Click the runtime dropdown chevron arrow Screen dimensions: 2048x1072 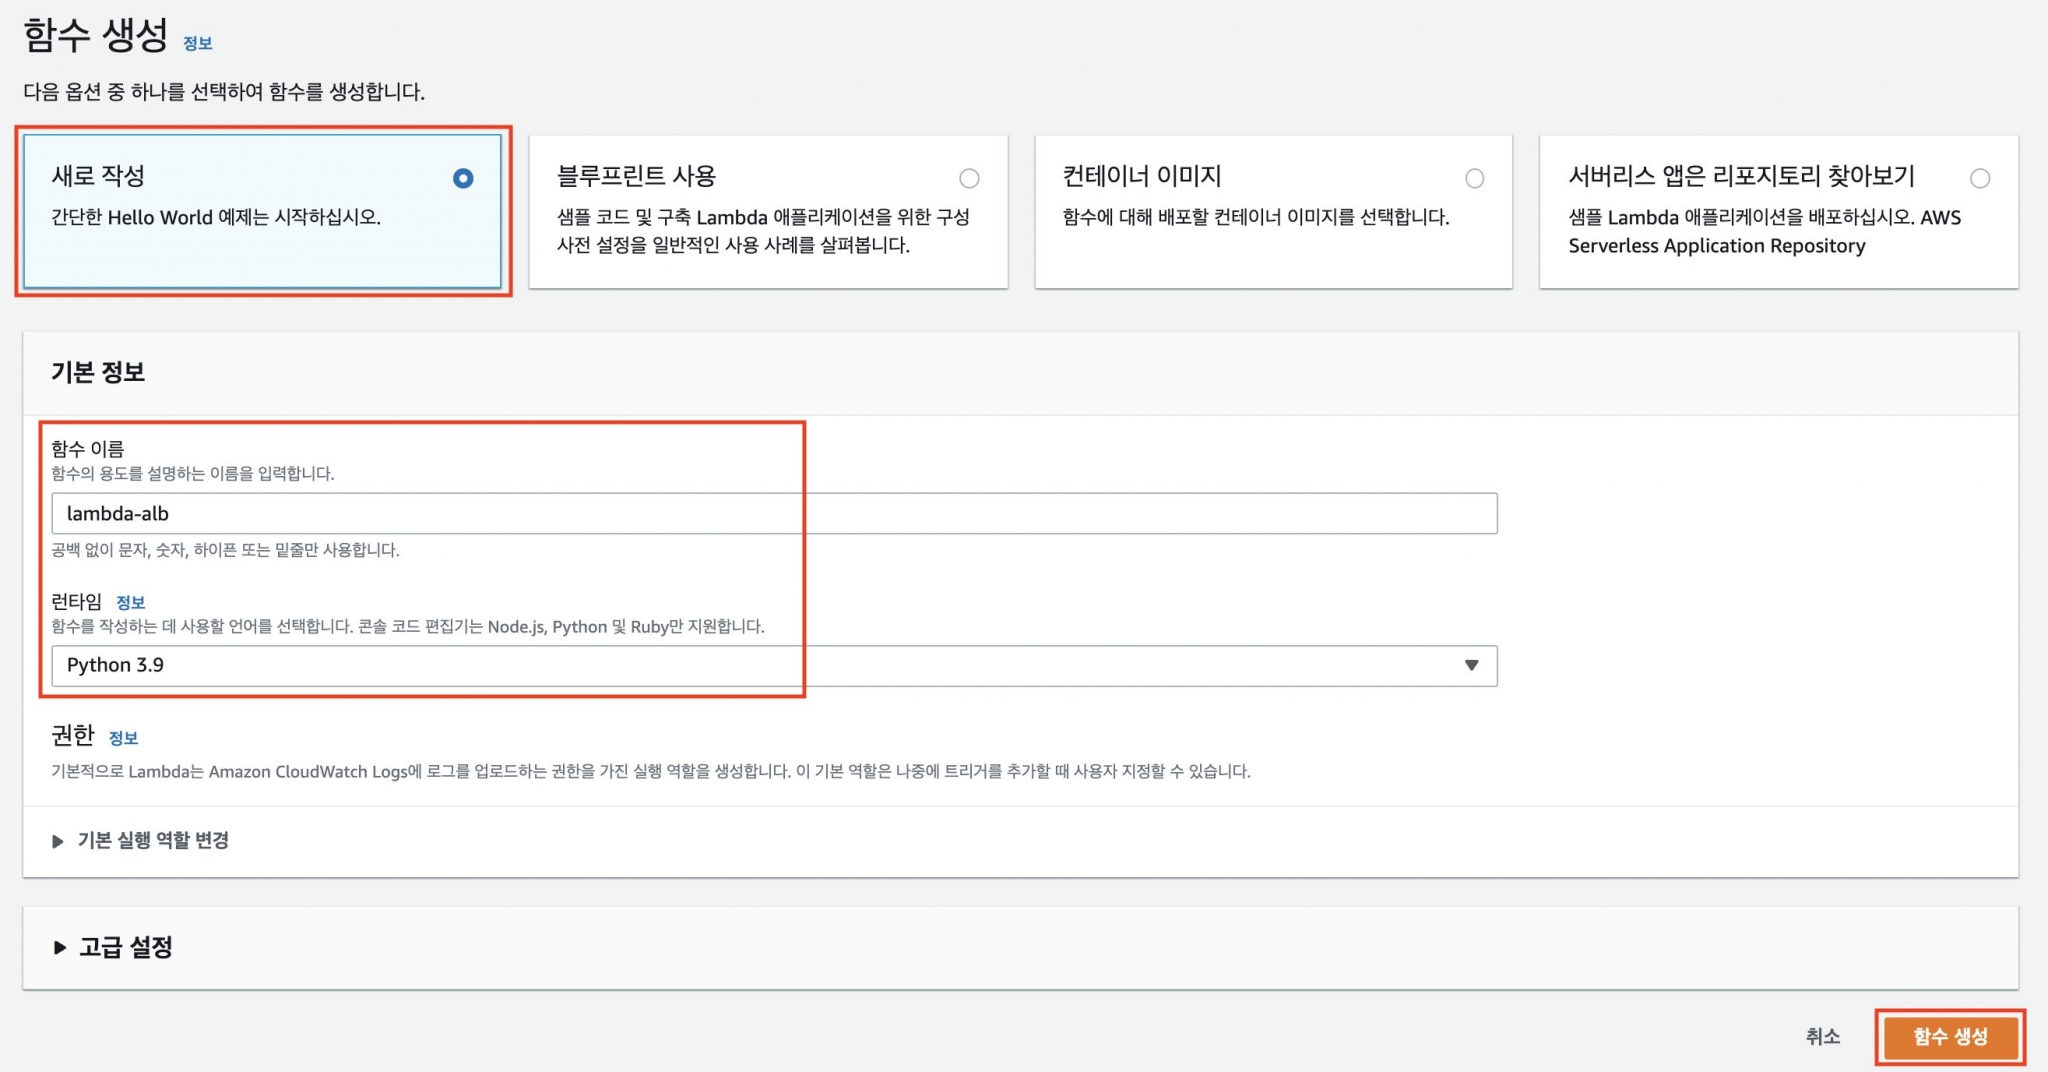coord(1471,665)
